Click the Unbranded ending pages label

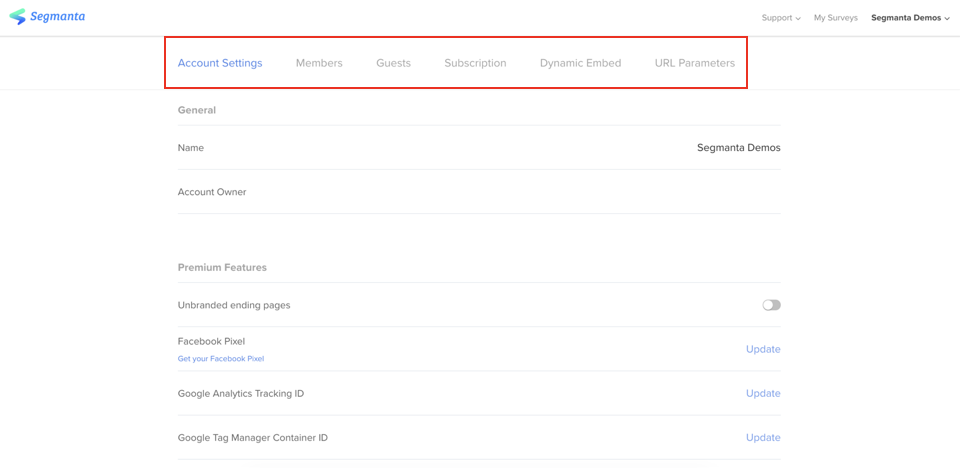click(x=234, y=305)
